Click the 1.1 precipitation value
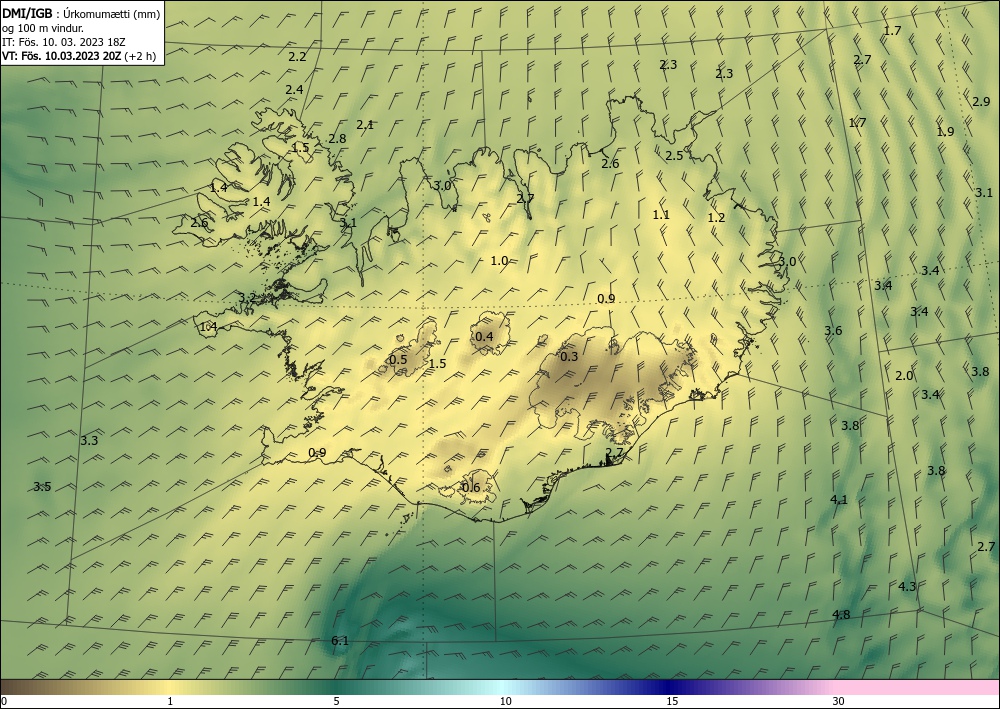The image size is (1000, 709). point(661,215)
